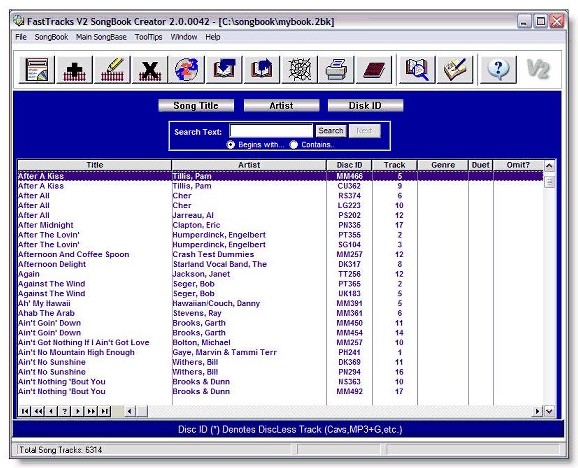The height and width of the screenshot is (468, 578).
Task: Open the SongBook menu
Action: tap(51, 37)
